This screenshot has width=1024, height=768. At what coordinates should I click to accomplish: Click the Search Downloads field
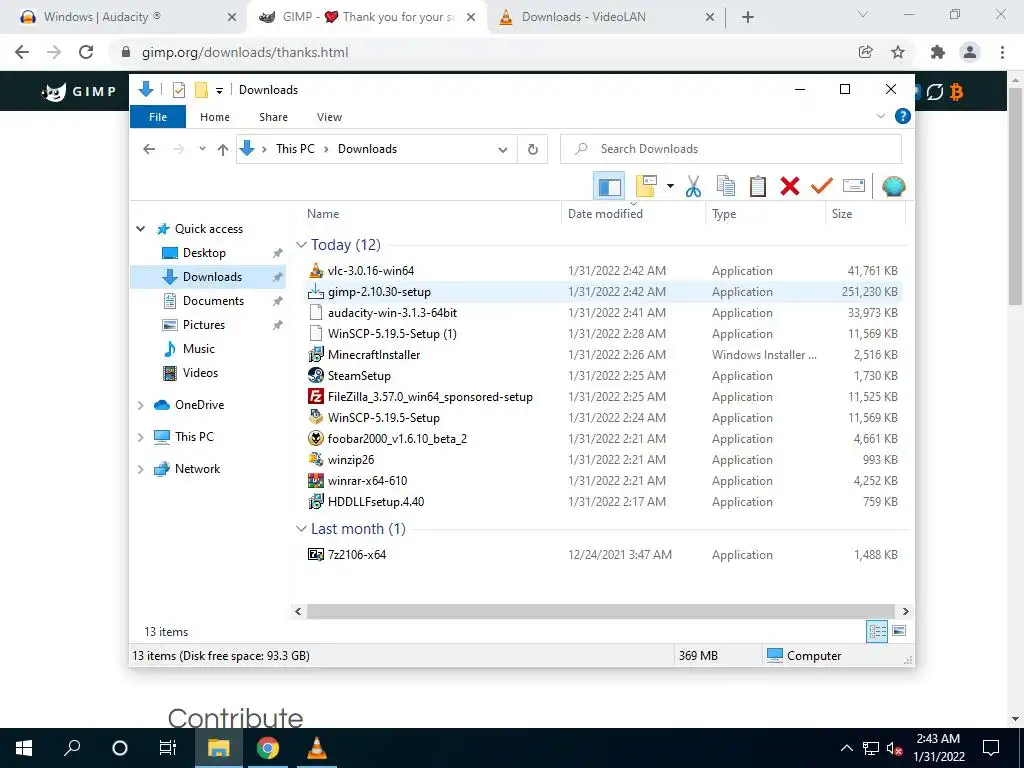click(x=731, y=149)
